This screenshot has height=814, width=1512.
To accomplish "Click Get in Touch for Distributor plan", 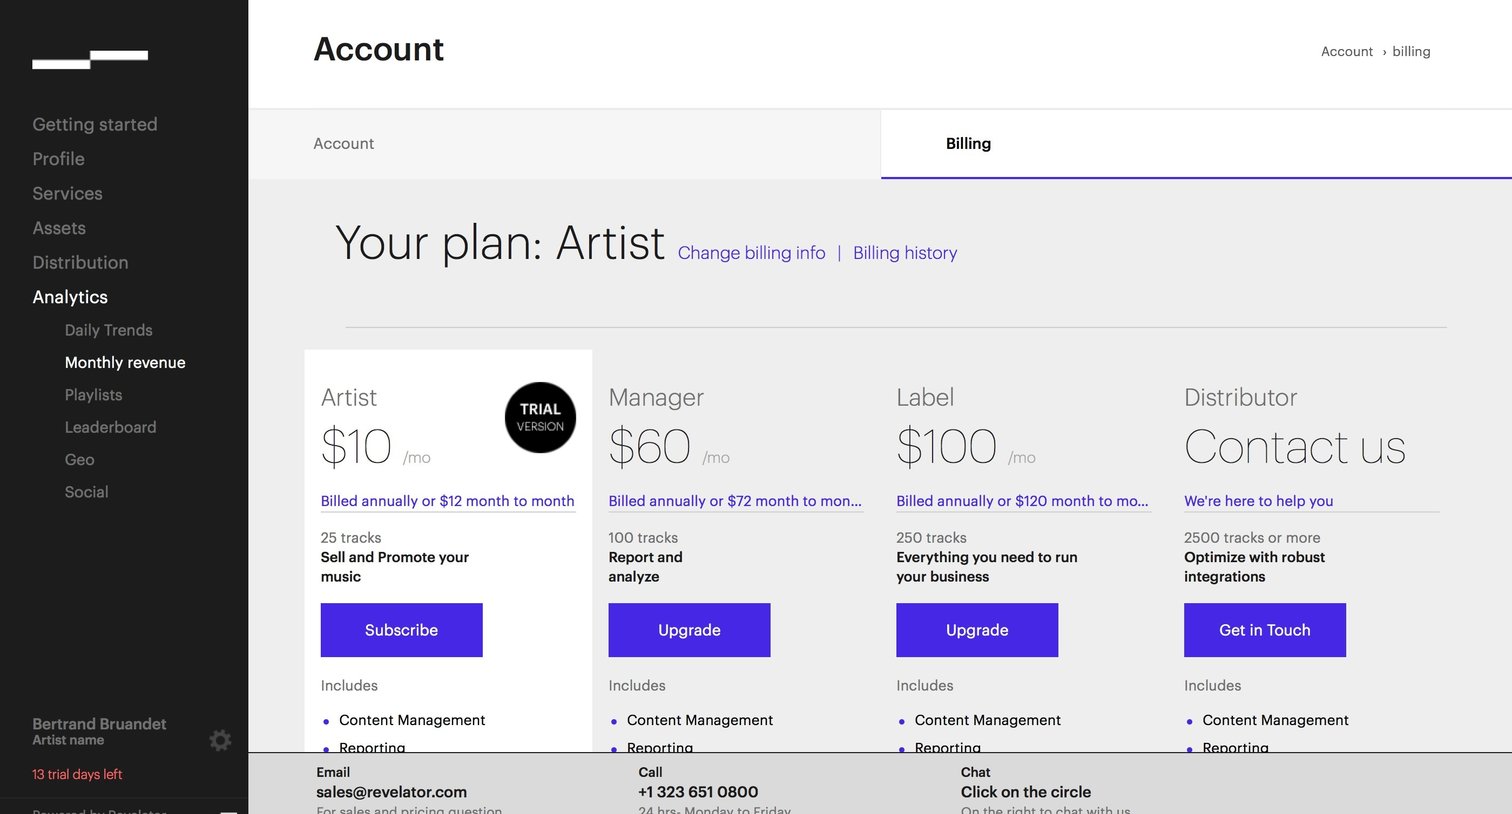I will point(1265,630).
